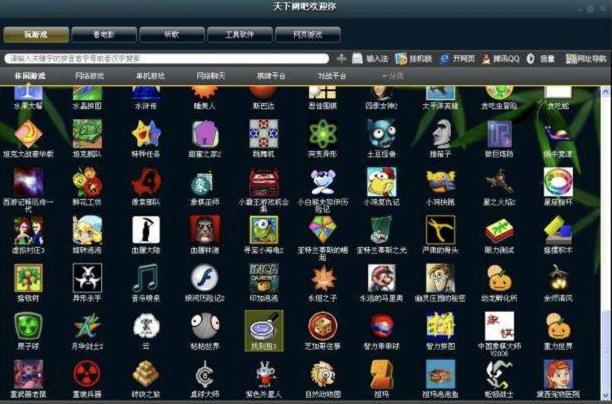
Task: Launch the Inca Quest 印加迅逃 game
Action: pos(264,278)
